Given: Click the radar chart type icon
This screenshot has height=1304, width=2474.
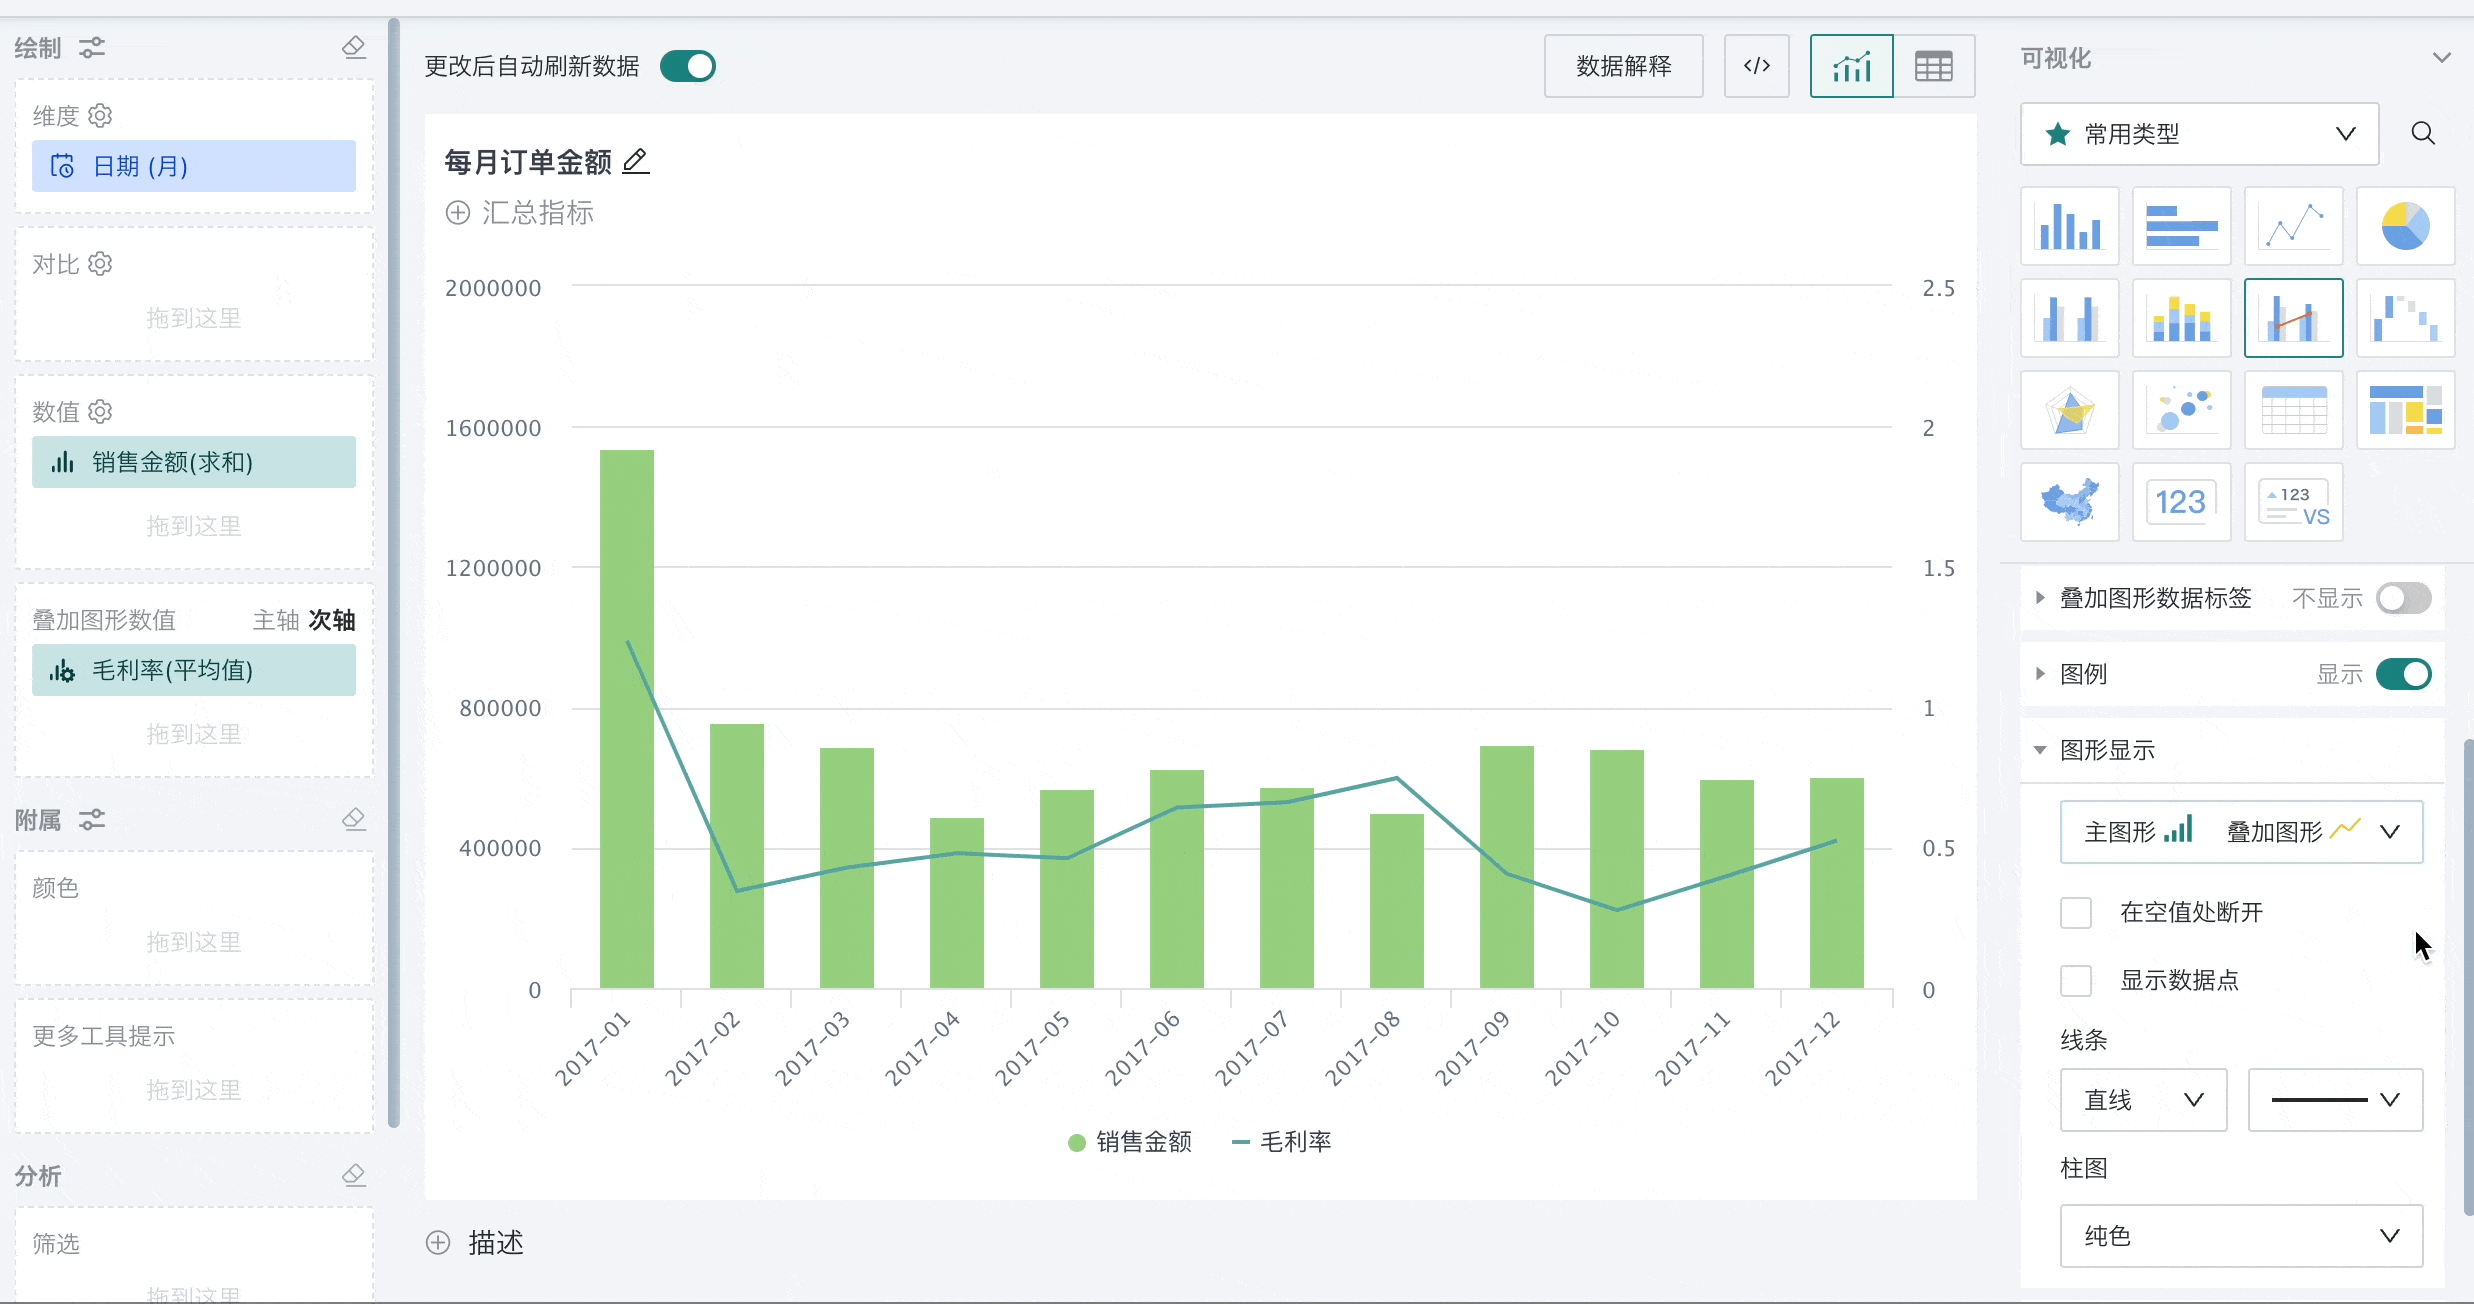Looking at the screenshot, I should point(2069,410).
